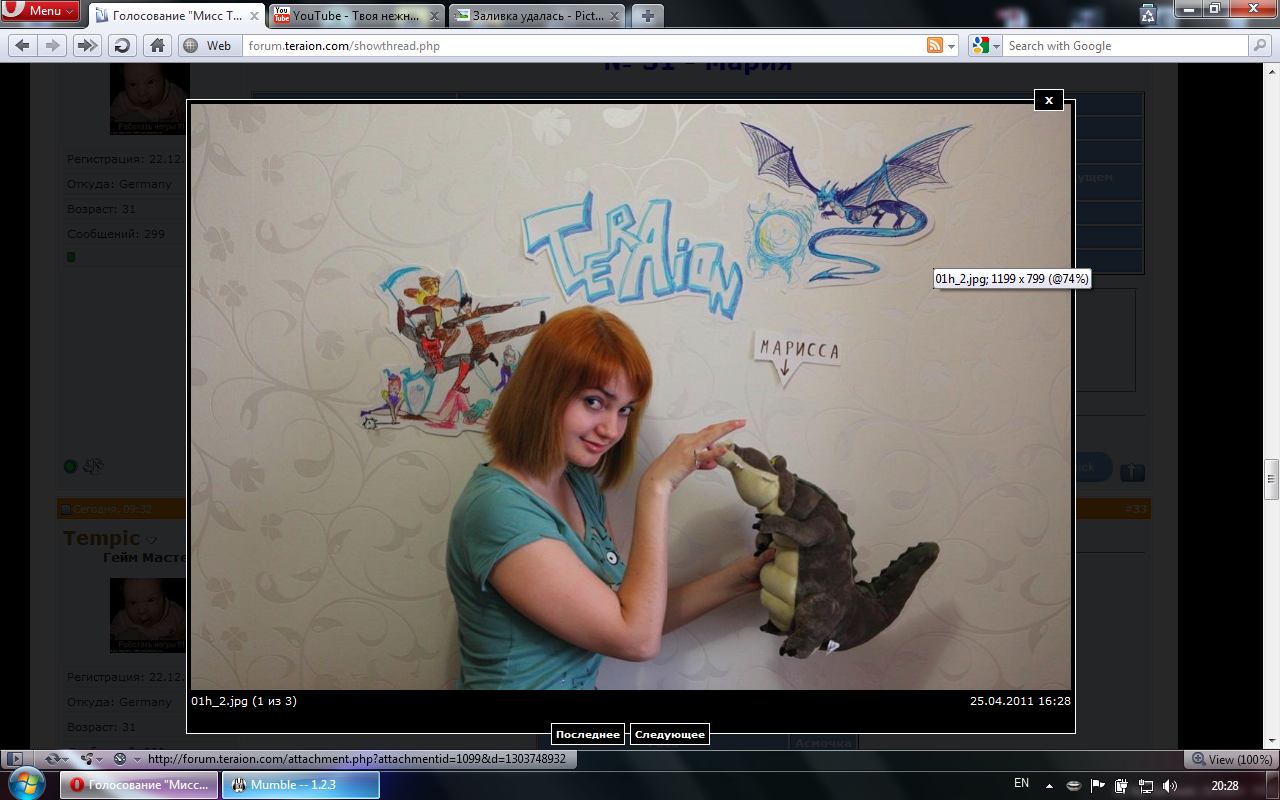
Task: Click the Откуда: Germany text in upper post
Action: coord(119,184)
